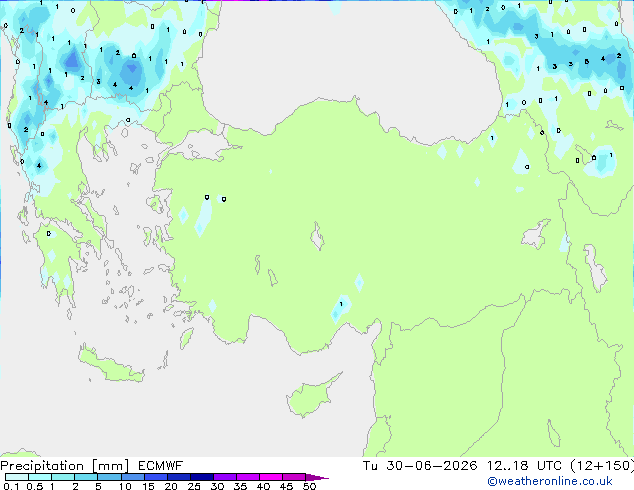
Task: Click the '30' legend scale label
Action: (217, 486)
